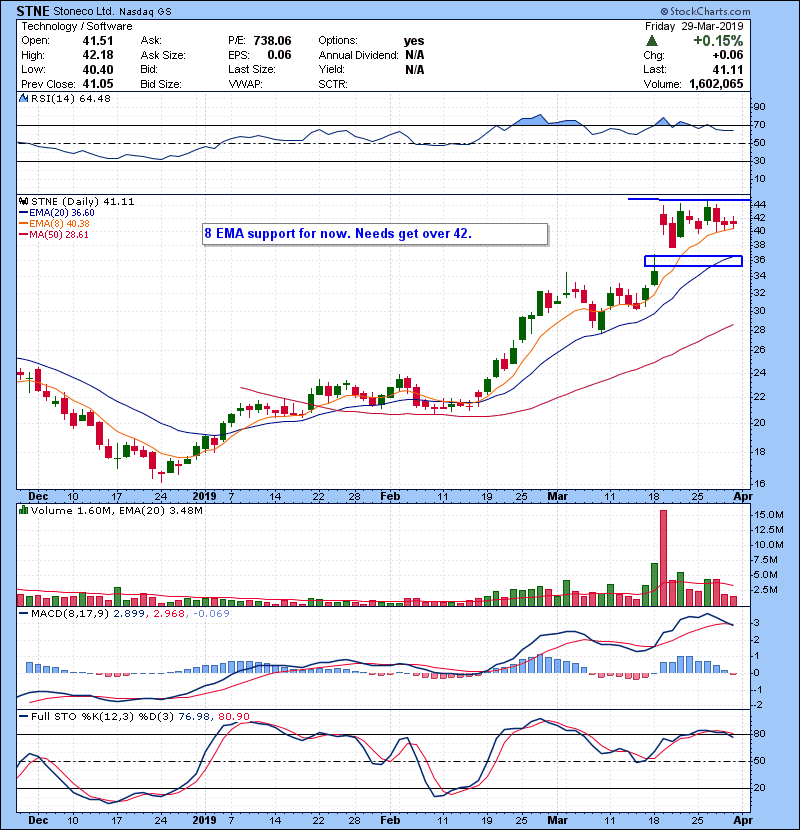Viewport: 800px width, 830px height.
Task: Click the Stoneco Ltd. company name
Action: [x=84, y=11]
